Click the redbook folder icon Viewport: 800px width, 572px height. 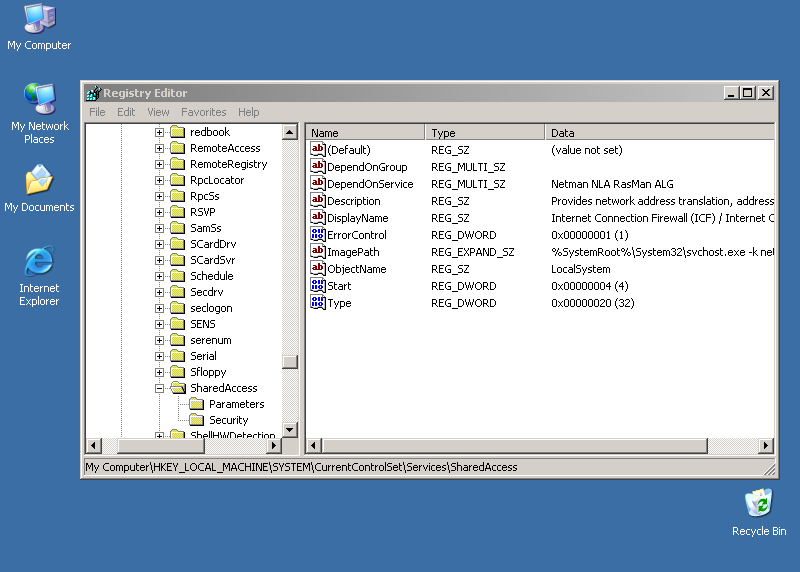coord(178,132)
